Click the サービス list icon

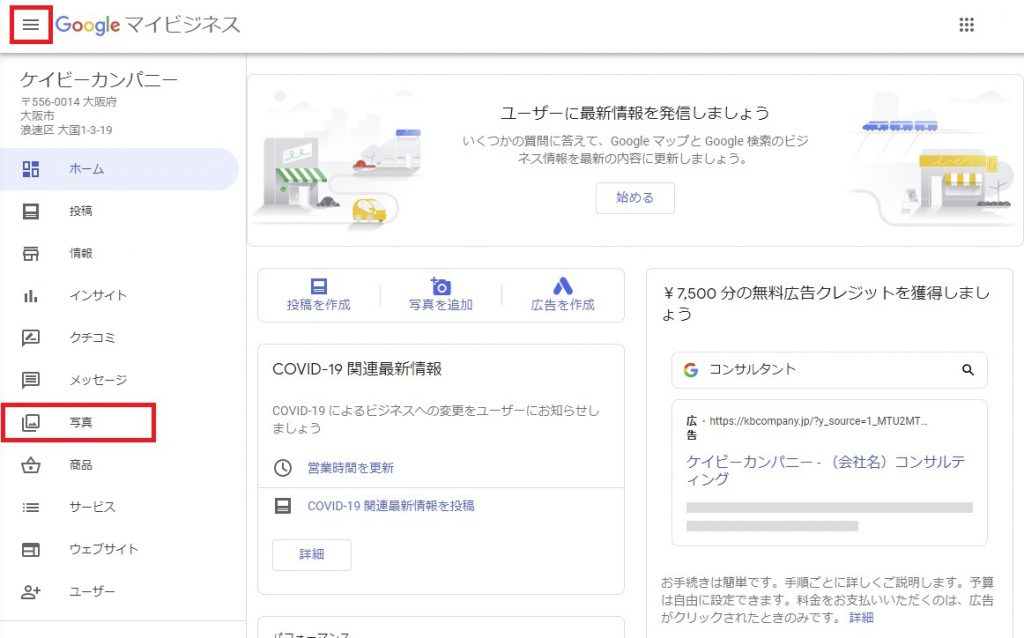click(31, 507)
